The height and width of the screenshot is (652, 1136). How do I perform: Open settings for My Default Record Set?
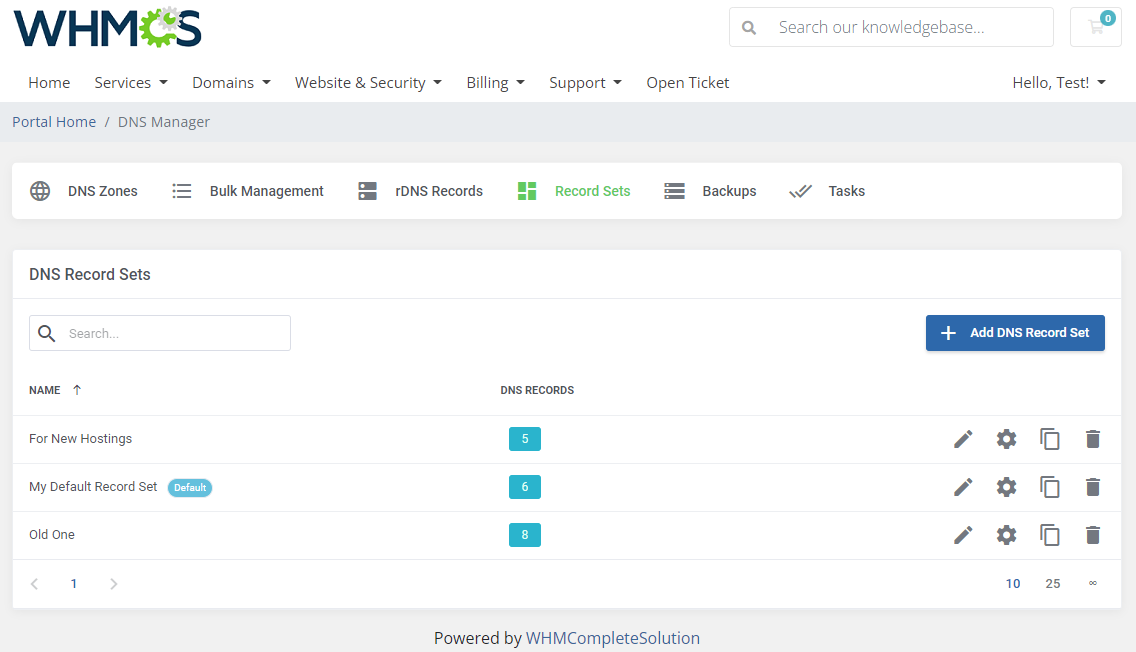click(1006, 487)
